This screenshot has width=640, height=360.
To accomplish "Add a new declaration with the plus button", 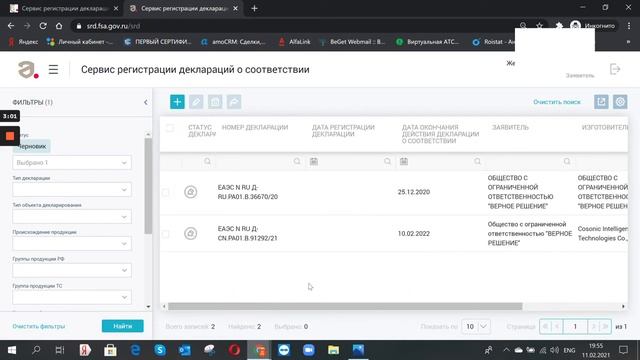I will coord(177,102).
